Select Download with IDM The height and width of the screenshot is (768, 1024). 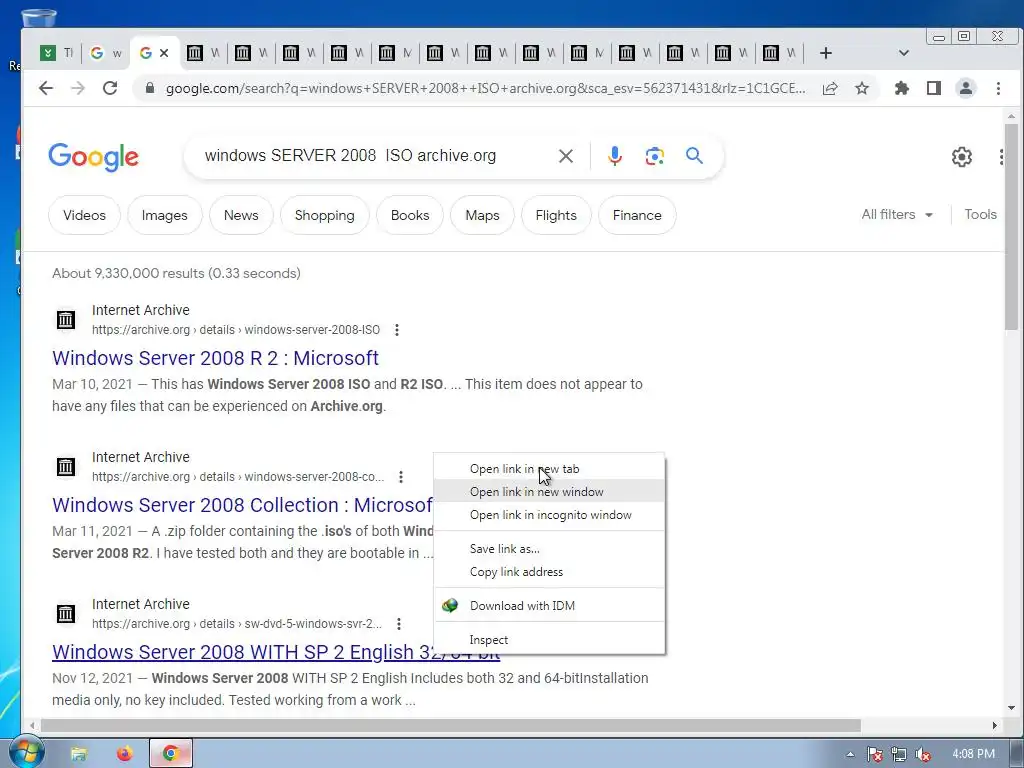tap(549, 605)
